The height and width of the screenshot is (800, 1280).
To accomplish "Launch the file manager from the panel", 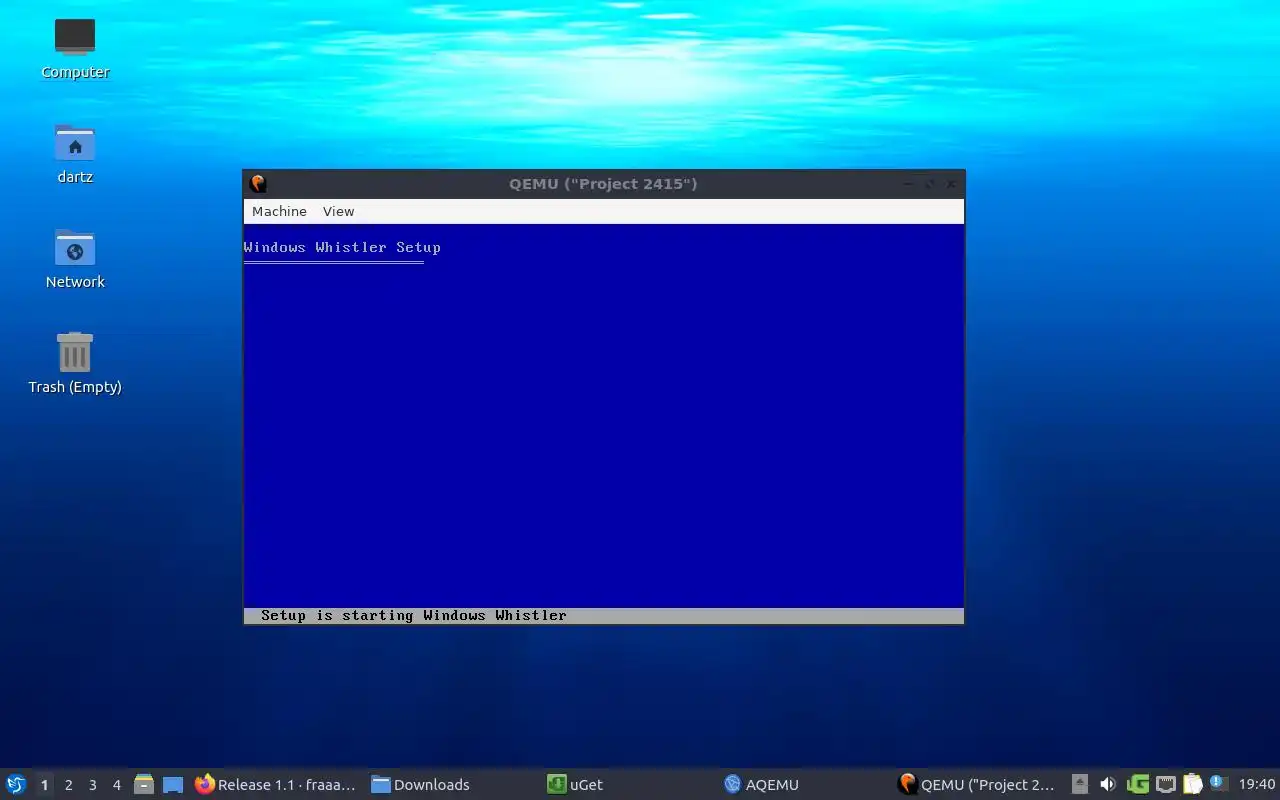I will pyautogui.click(x=144, y=785).
